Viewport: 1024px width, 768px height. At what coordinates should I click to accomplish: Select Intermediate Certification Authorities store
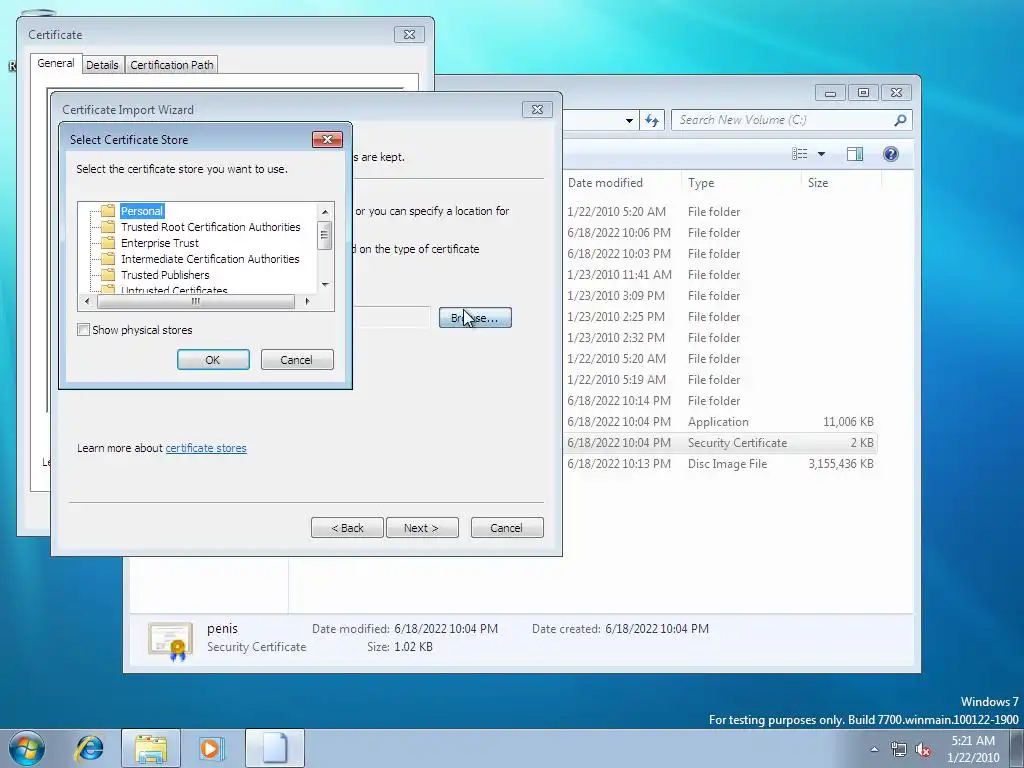pyautogui.click(x=210, y=259)
